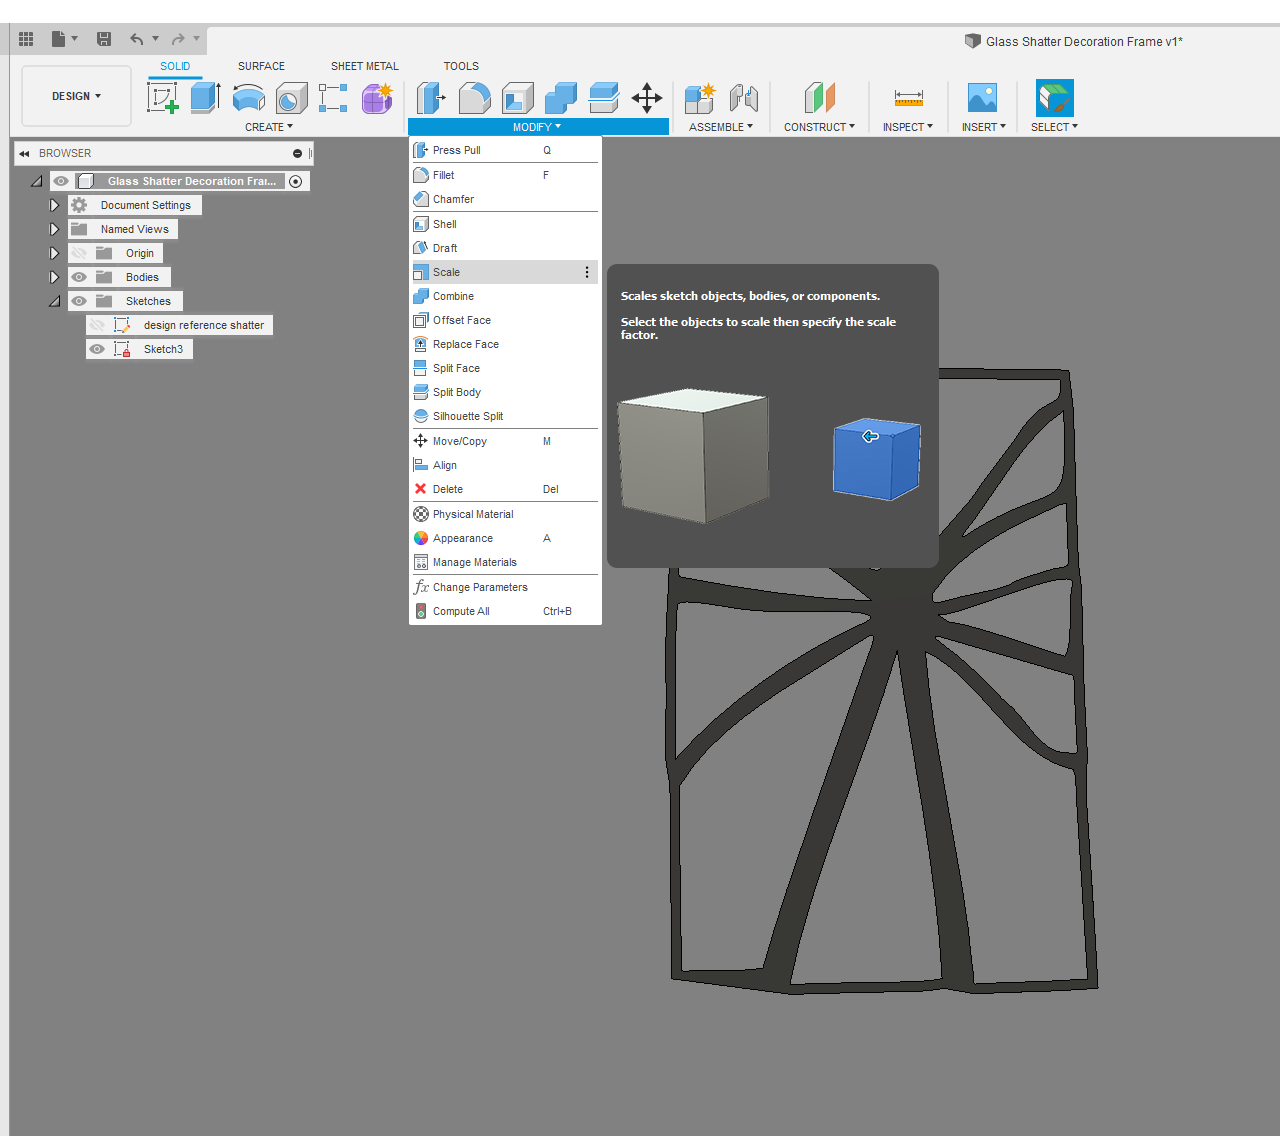Open the DESIGN workspace selector

point(75,96)
